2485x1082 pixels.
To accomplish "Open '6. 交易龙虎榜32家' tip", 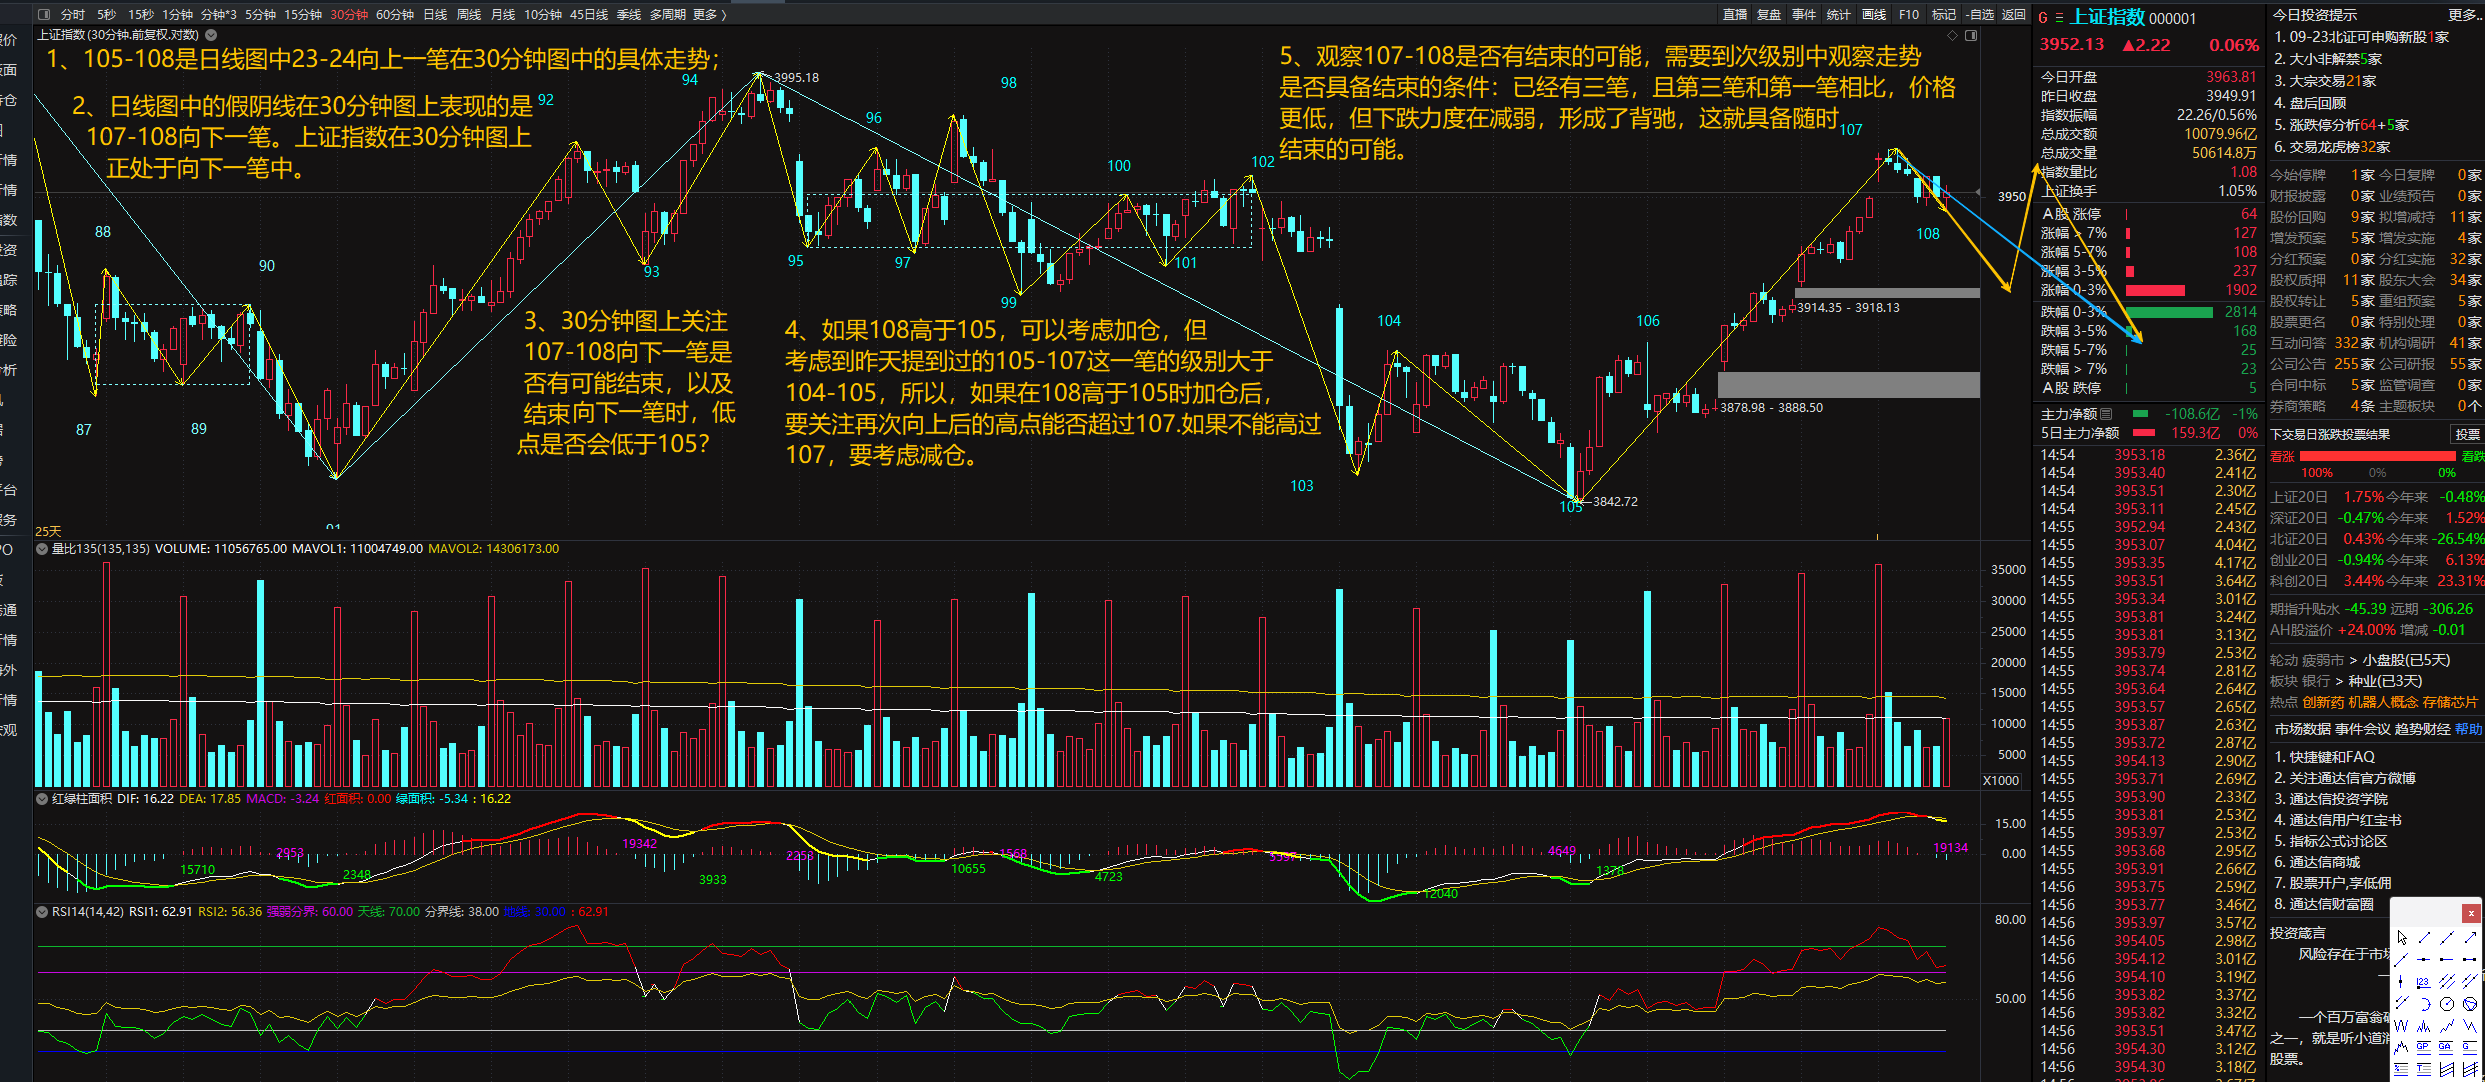I will point(2332,147).
